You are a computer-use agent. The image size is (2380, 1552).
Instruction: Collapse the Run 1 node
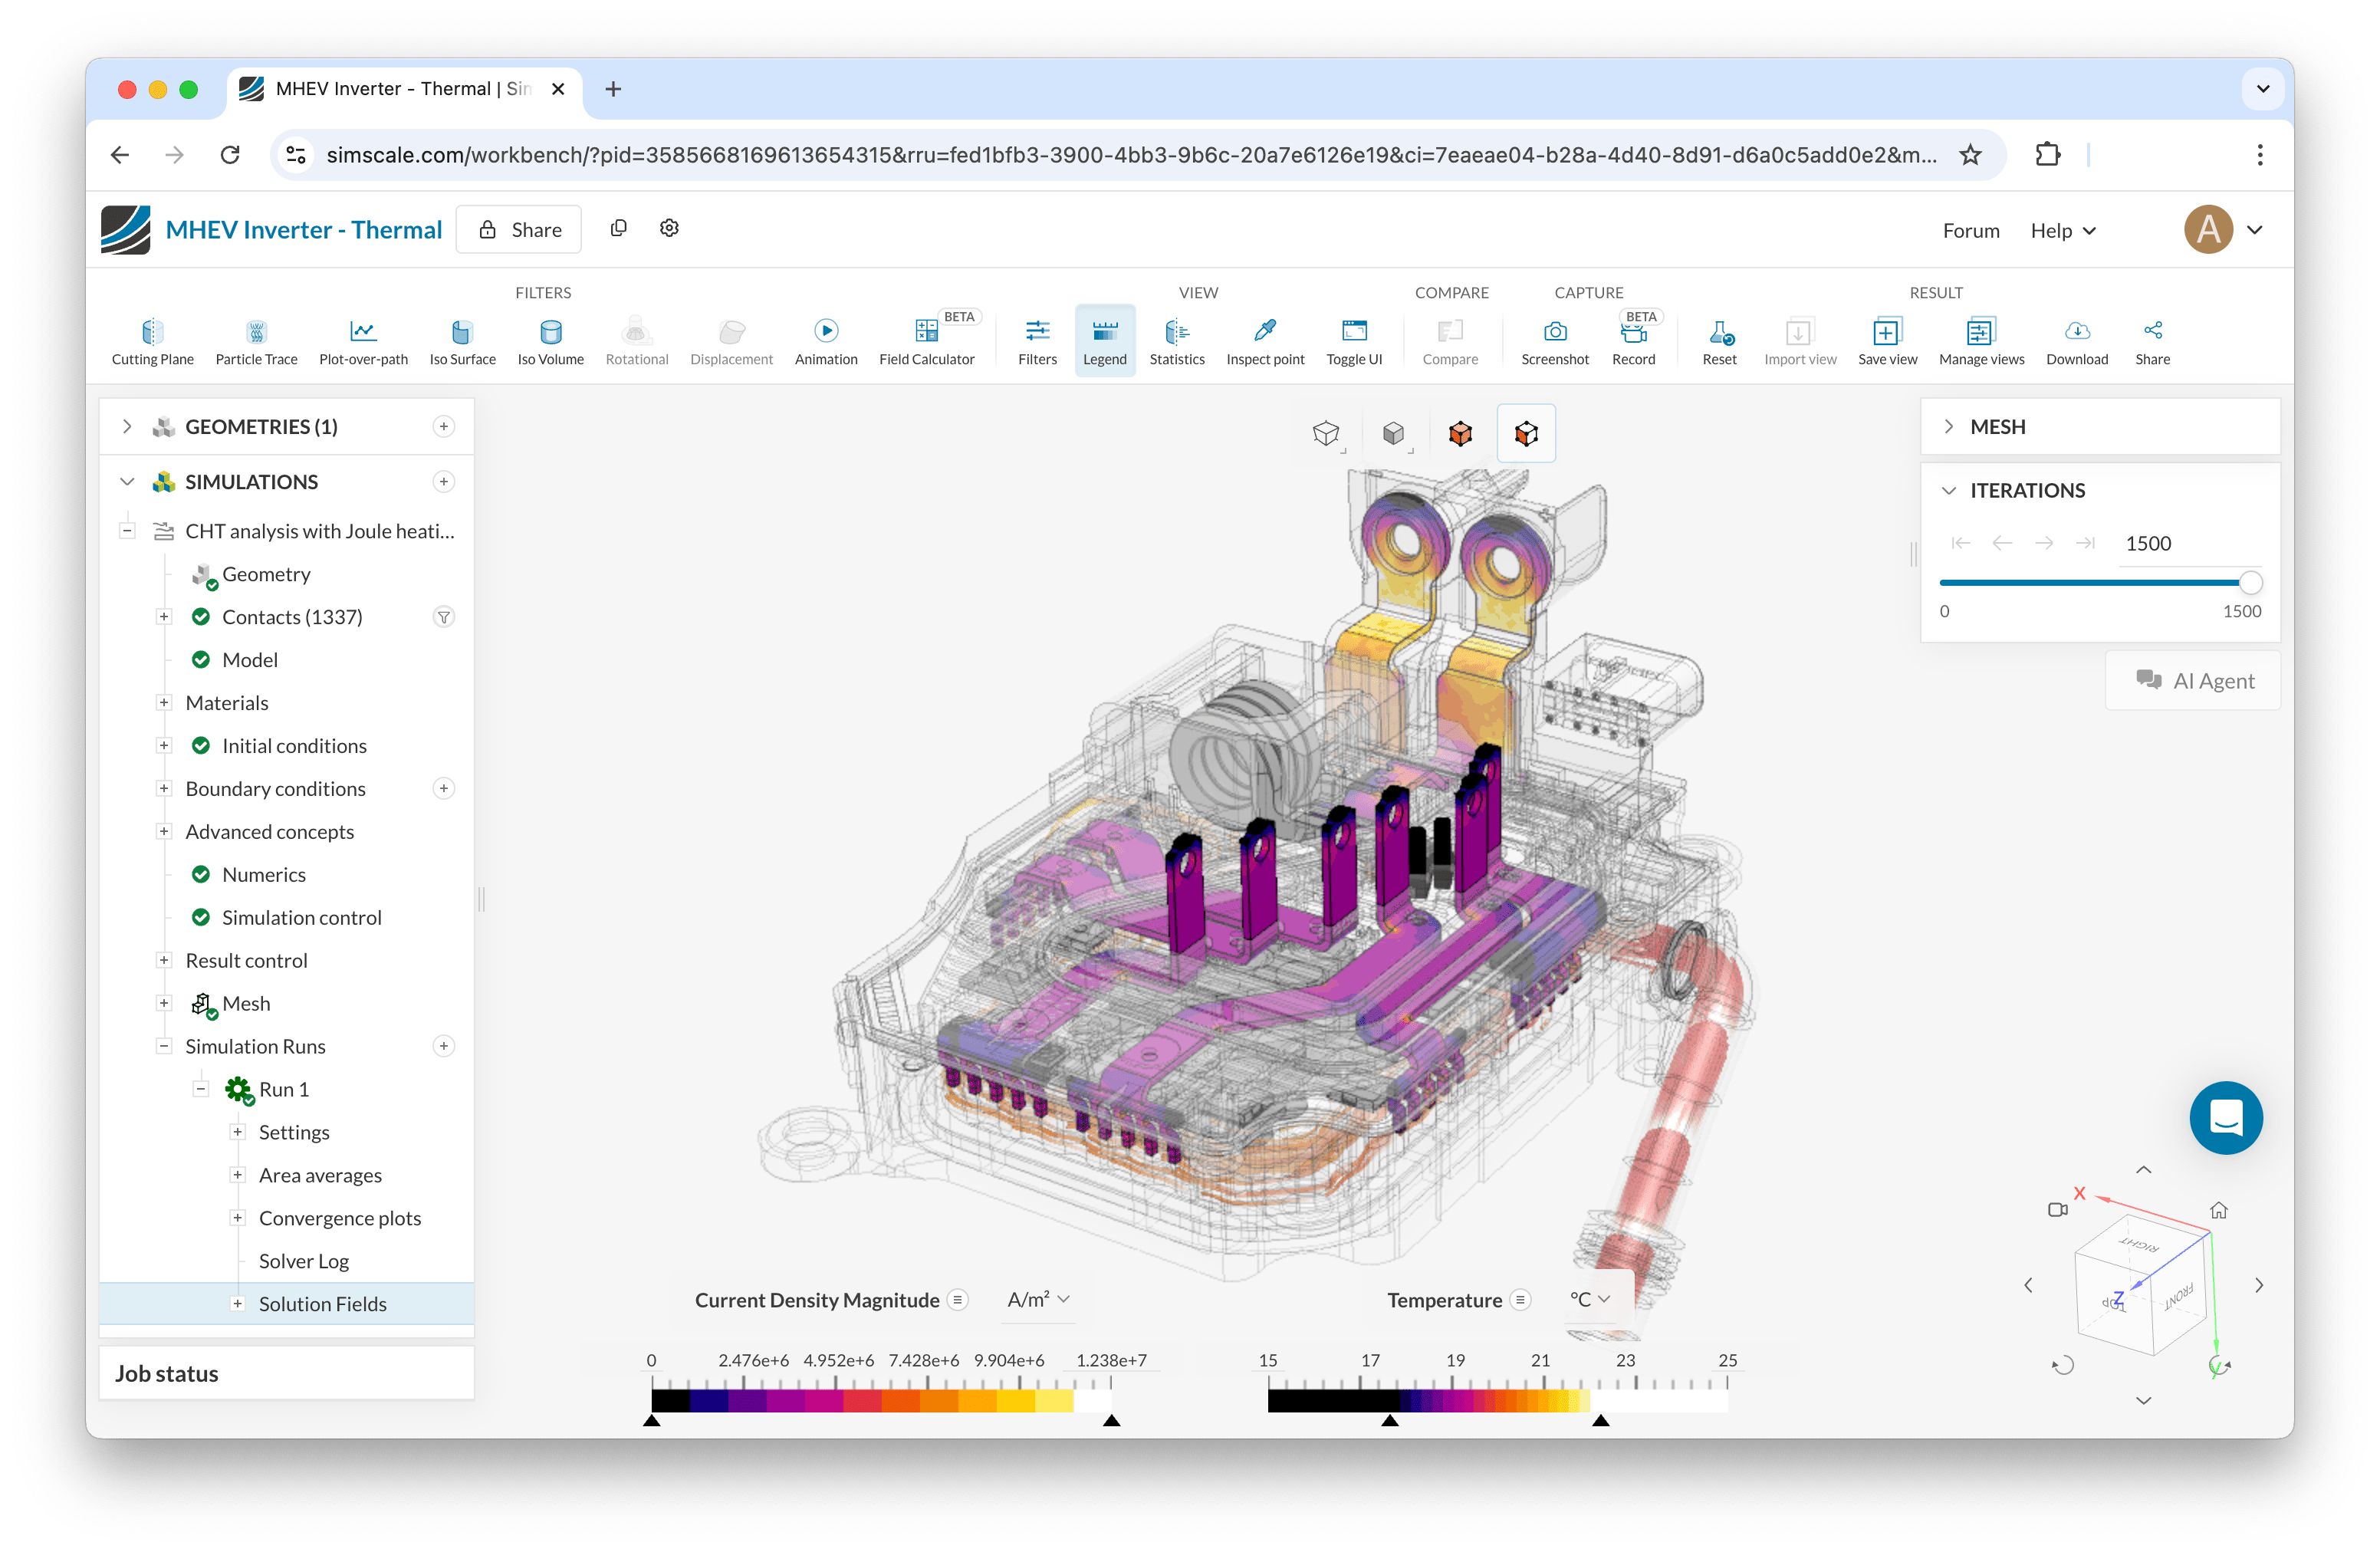[x=201, y=1089]
